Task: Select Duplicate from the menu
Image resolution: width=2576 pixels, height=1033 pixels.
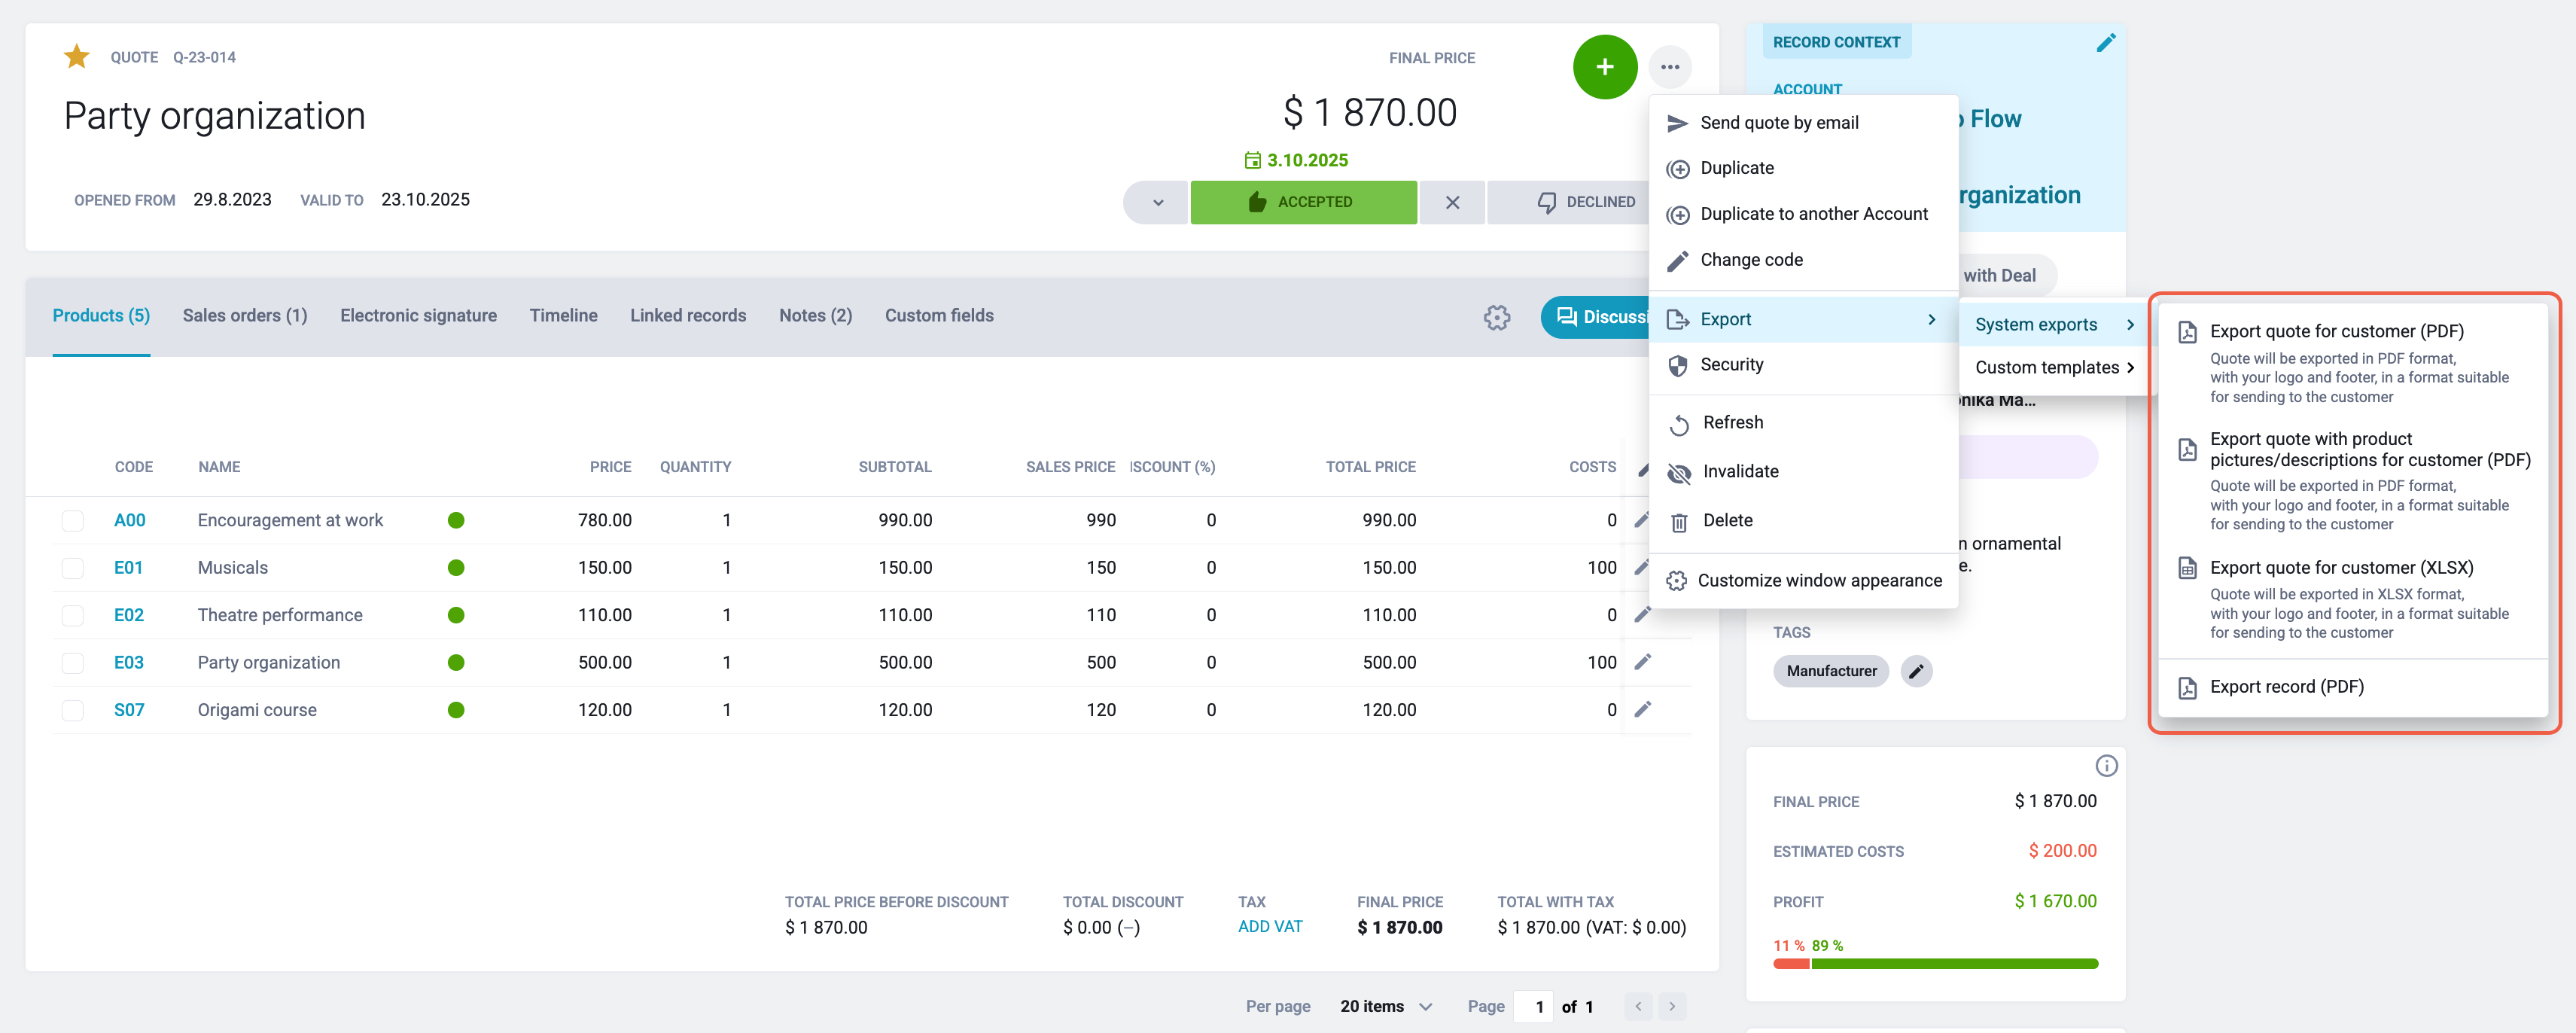Action: pyautogui.click(x=1803, y=168)
